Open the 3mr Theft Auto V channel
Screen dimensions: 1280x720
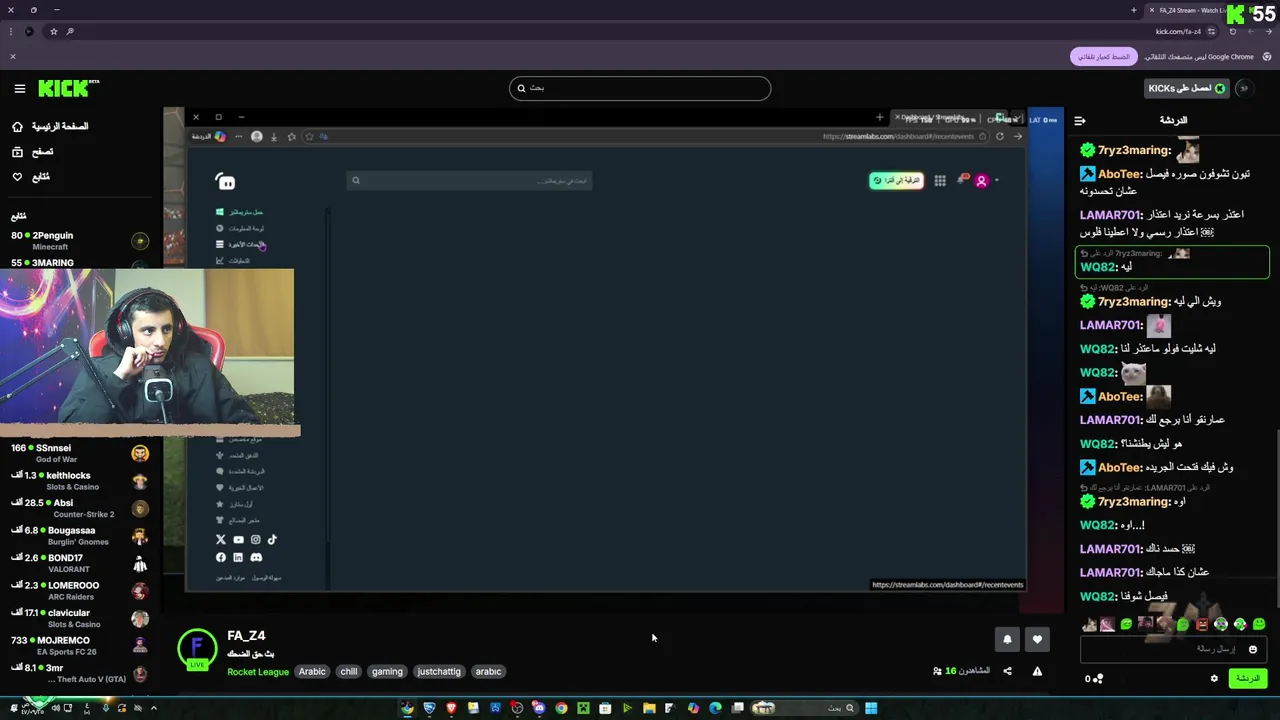coord(78,673)
